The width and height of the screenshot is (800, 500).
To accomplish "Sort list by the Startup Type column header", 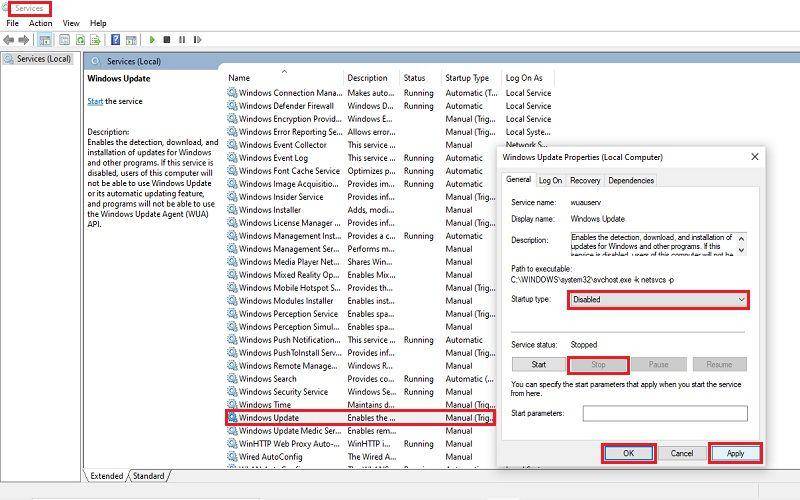I will [471, 78].
